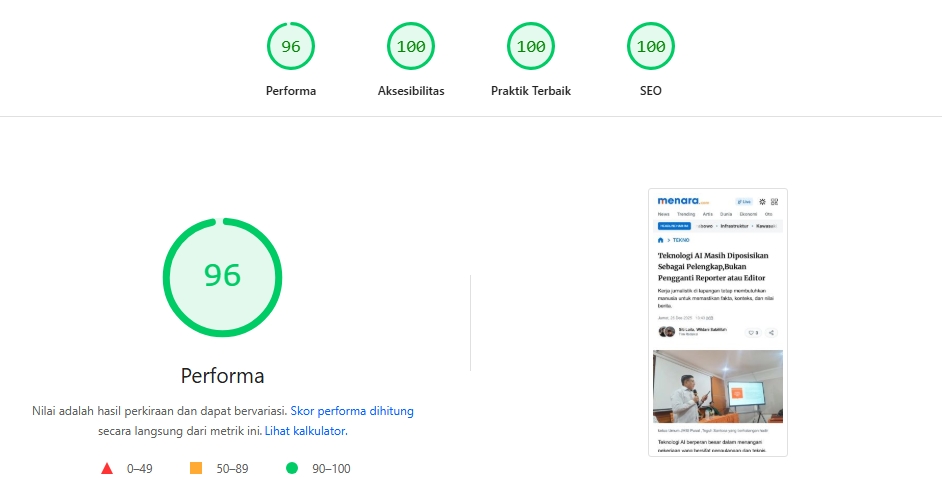Open the Skor performa dihitung link
943x493 pixels.
click(x=352, y=411)
